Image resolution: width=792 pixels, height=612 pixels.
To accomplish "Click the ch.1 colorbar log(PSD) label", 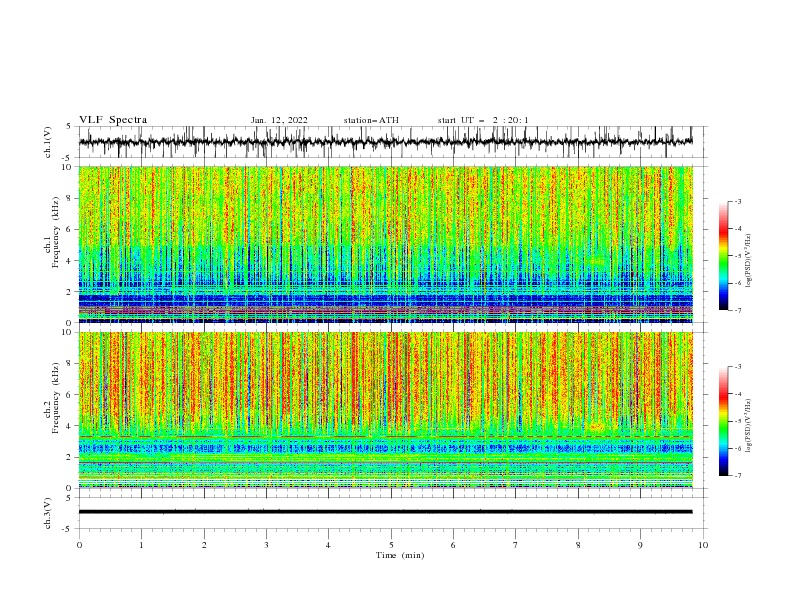I will [x=749, y=261].
